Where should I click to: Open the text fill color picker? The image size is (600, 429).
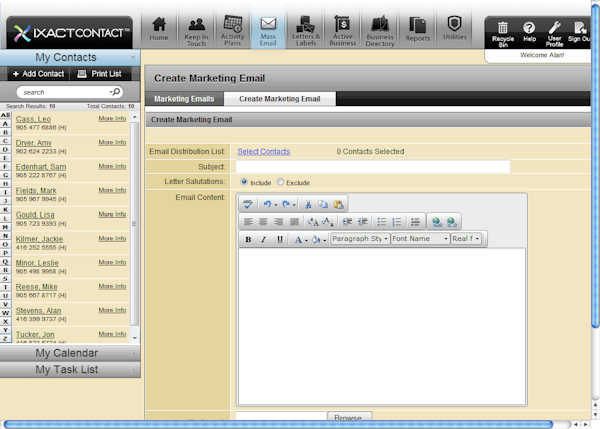[317, 240]
